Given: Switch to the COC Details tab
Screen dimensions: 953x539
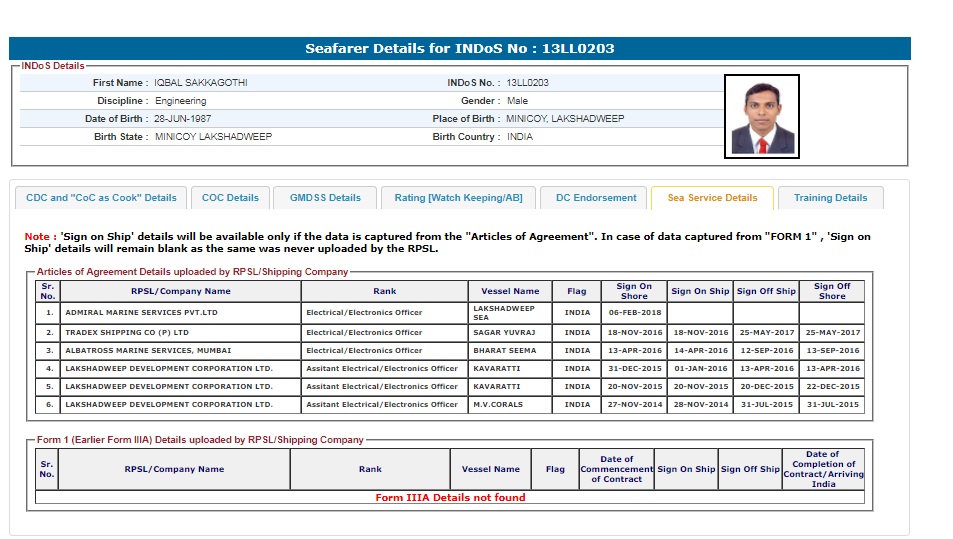Looking at the screenshot, I should coord(230,198).
